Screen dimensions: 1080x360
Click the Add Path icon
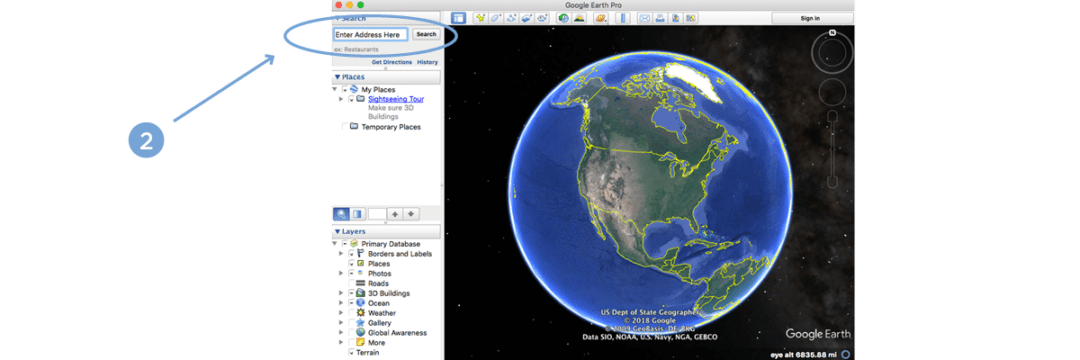coord(511,17)
